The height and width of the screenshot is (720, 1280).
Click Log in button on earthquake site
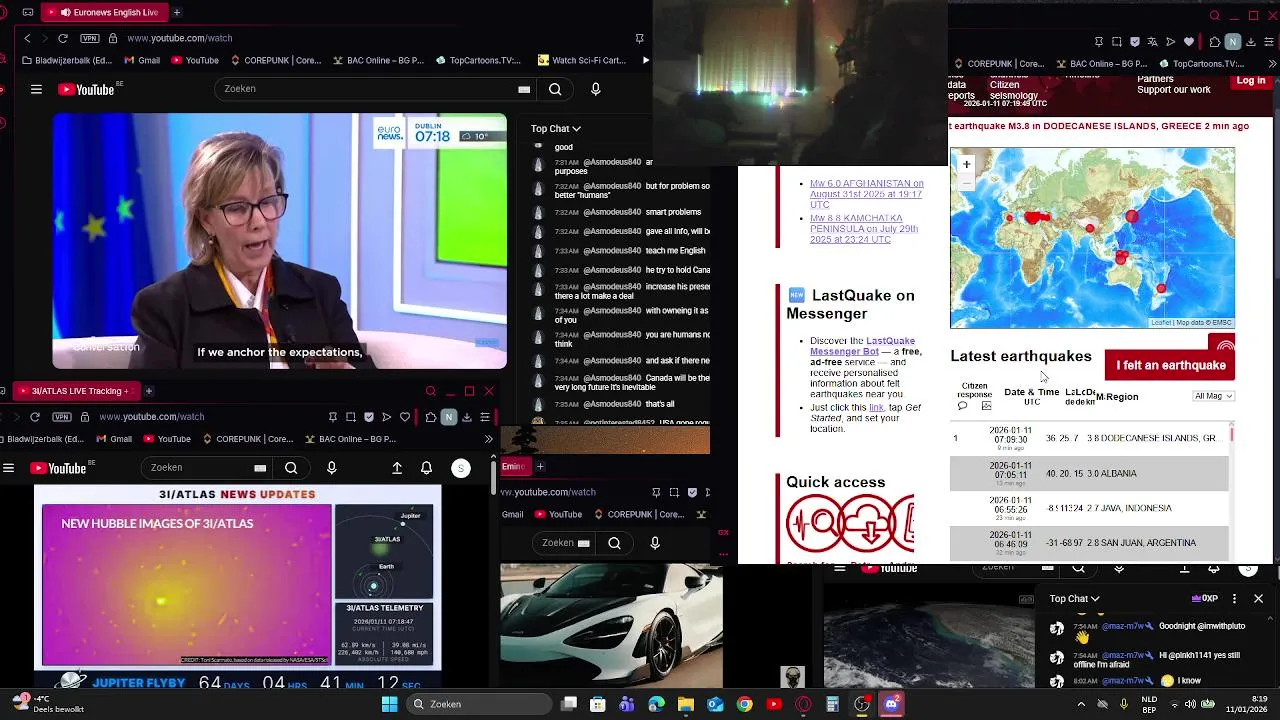(x=1251, y=81)
